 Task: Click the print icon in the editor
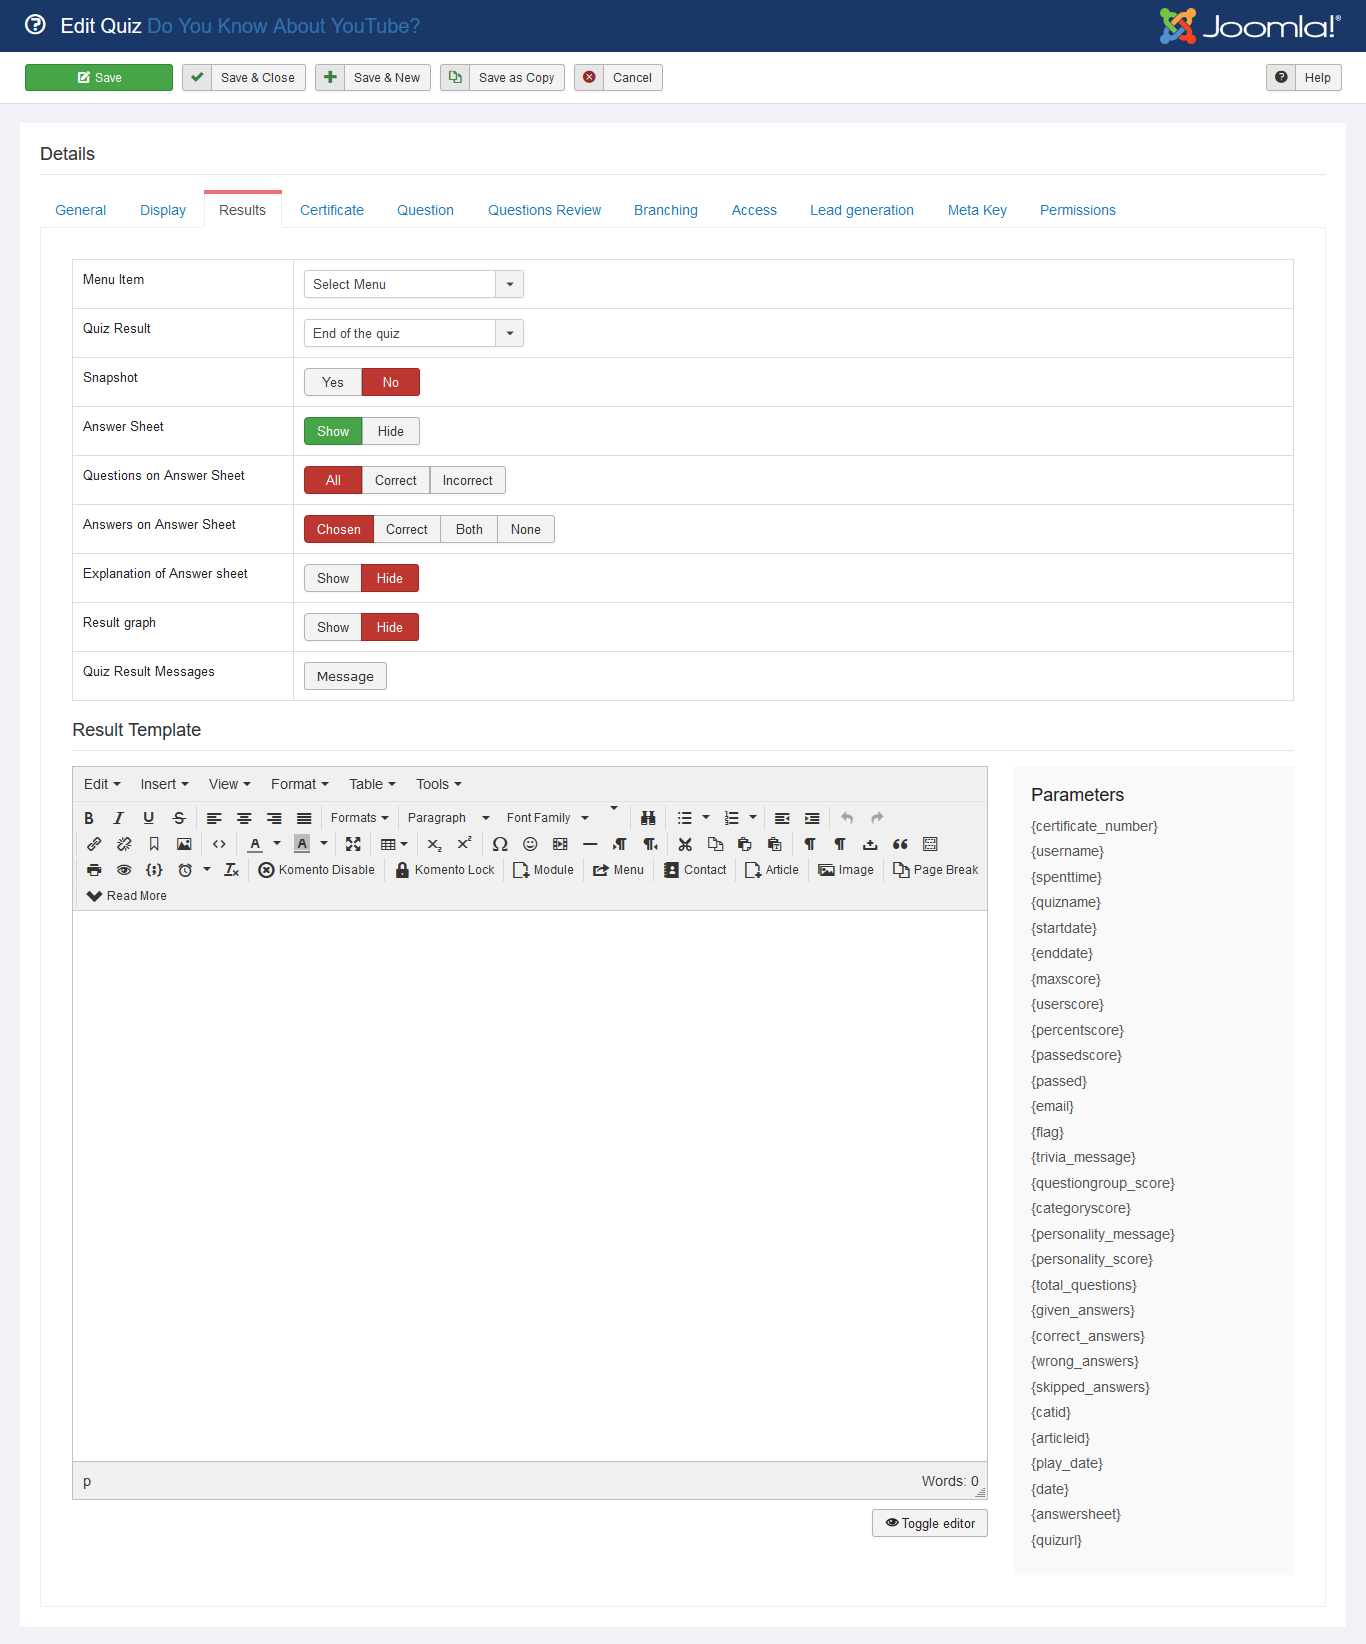94,870
